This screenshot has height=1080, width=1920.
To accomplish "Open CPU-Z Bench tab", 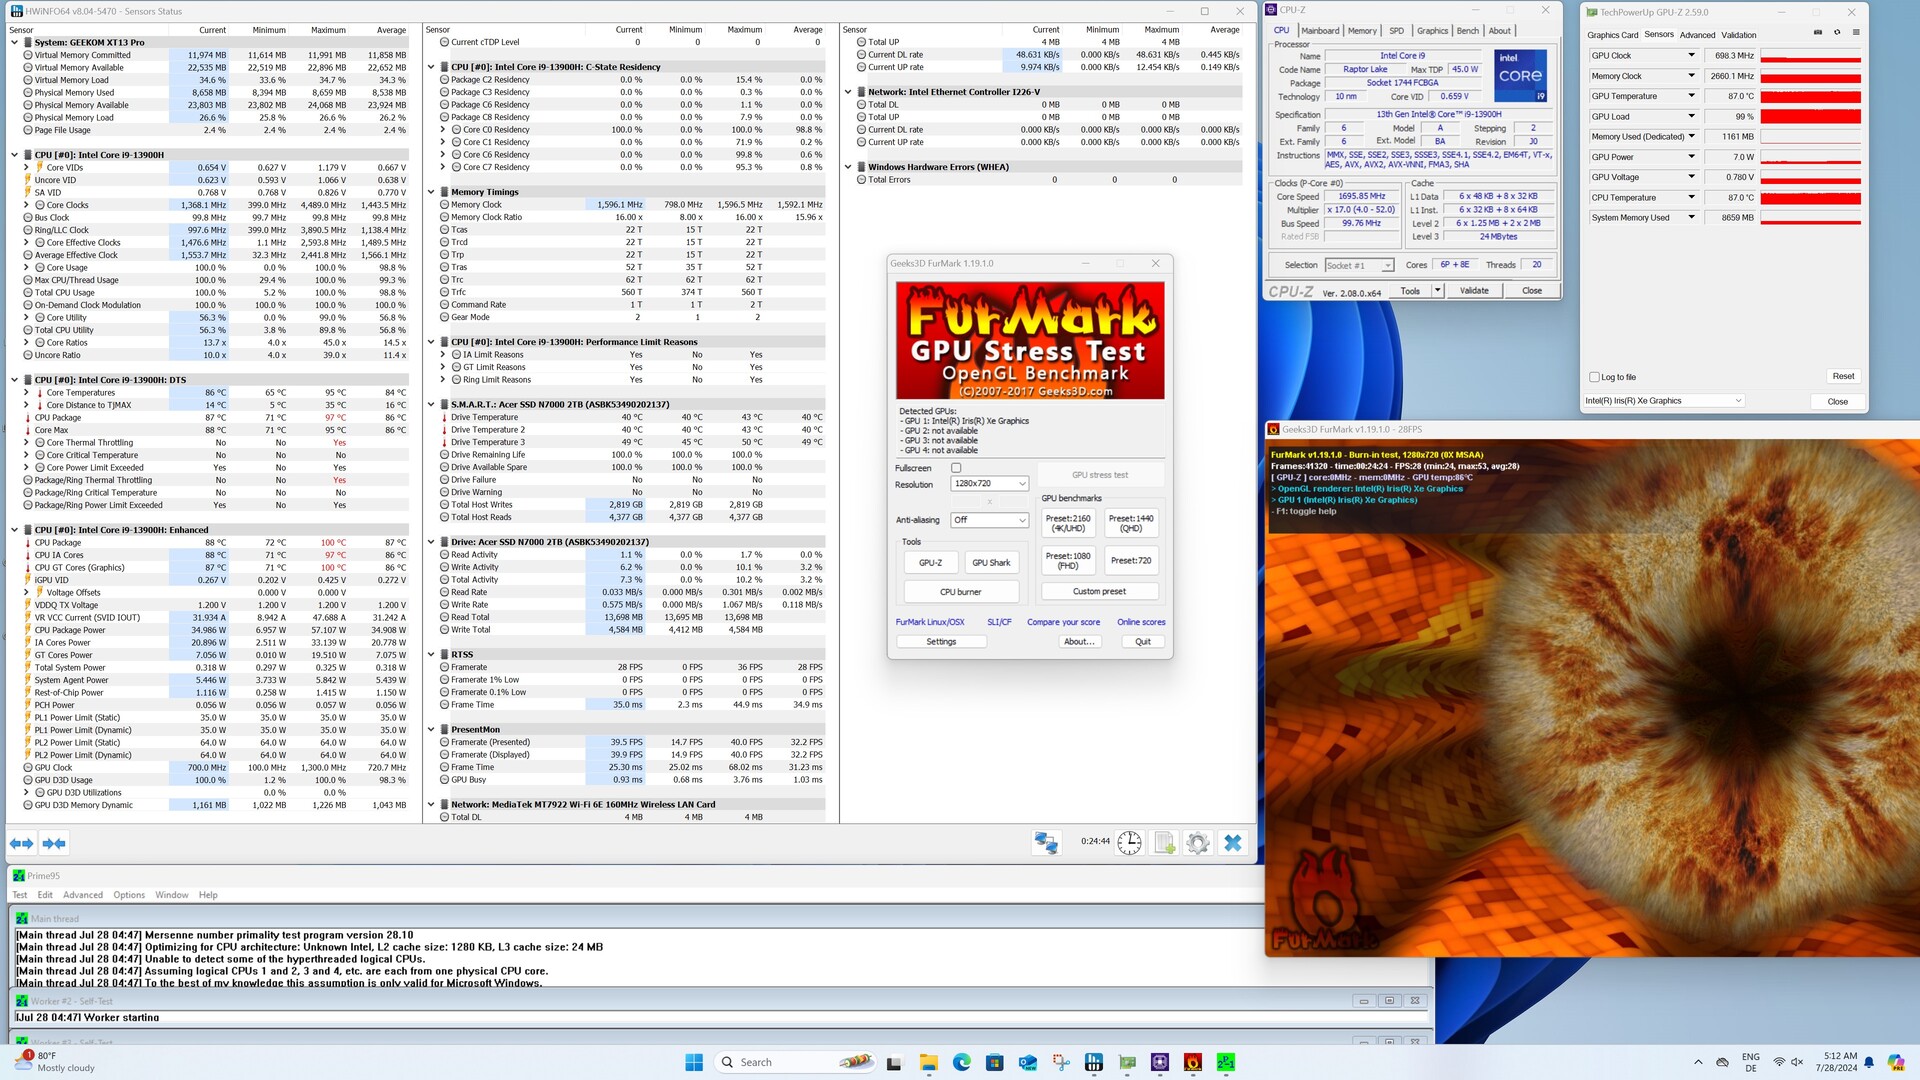I will coord(1467,31).
